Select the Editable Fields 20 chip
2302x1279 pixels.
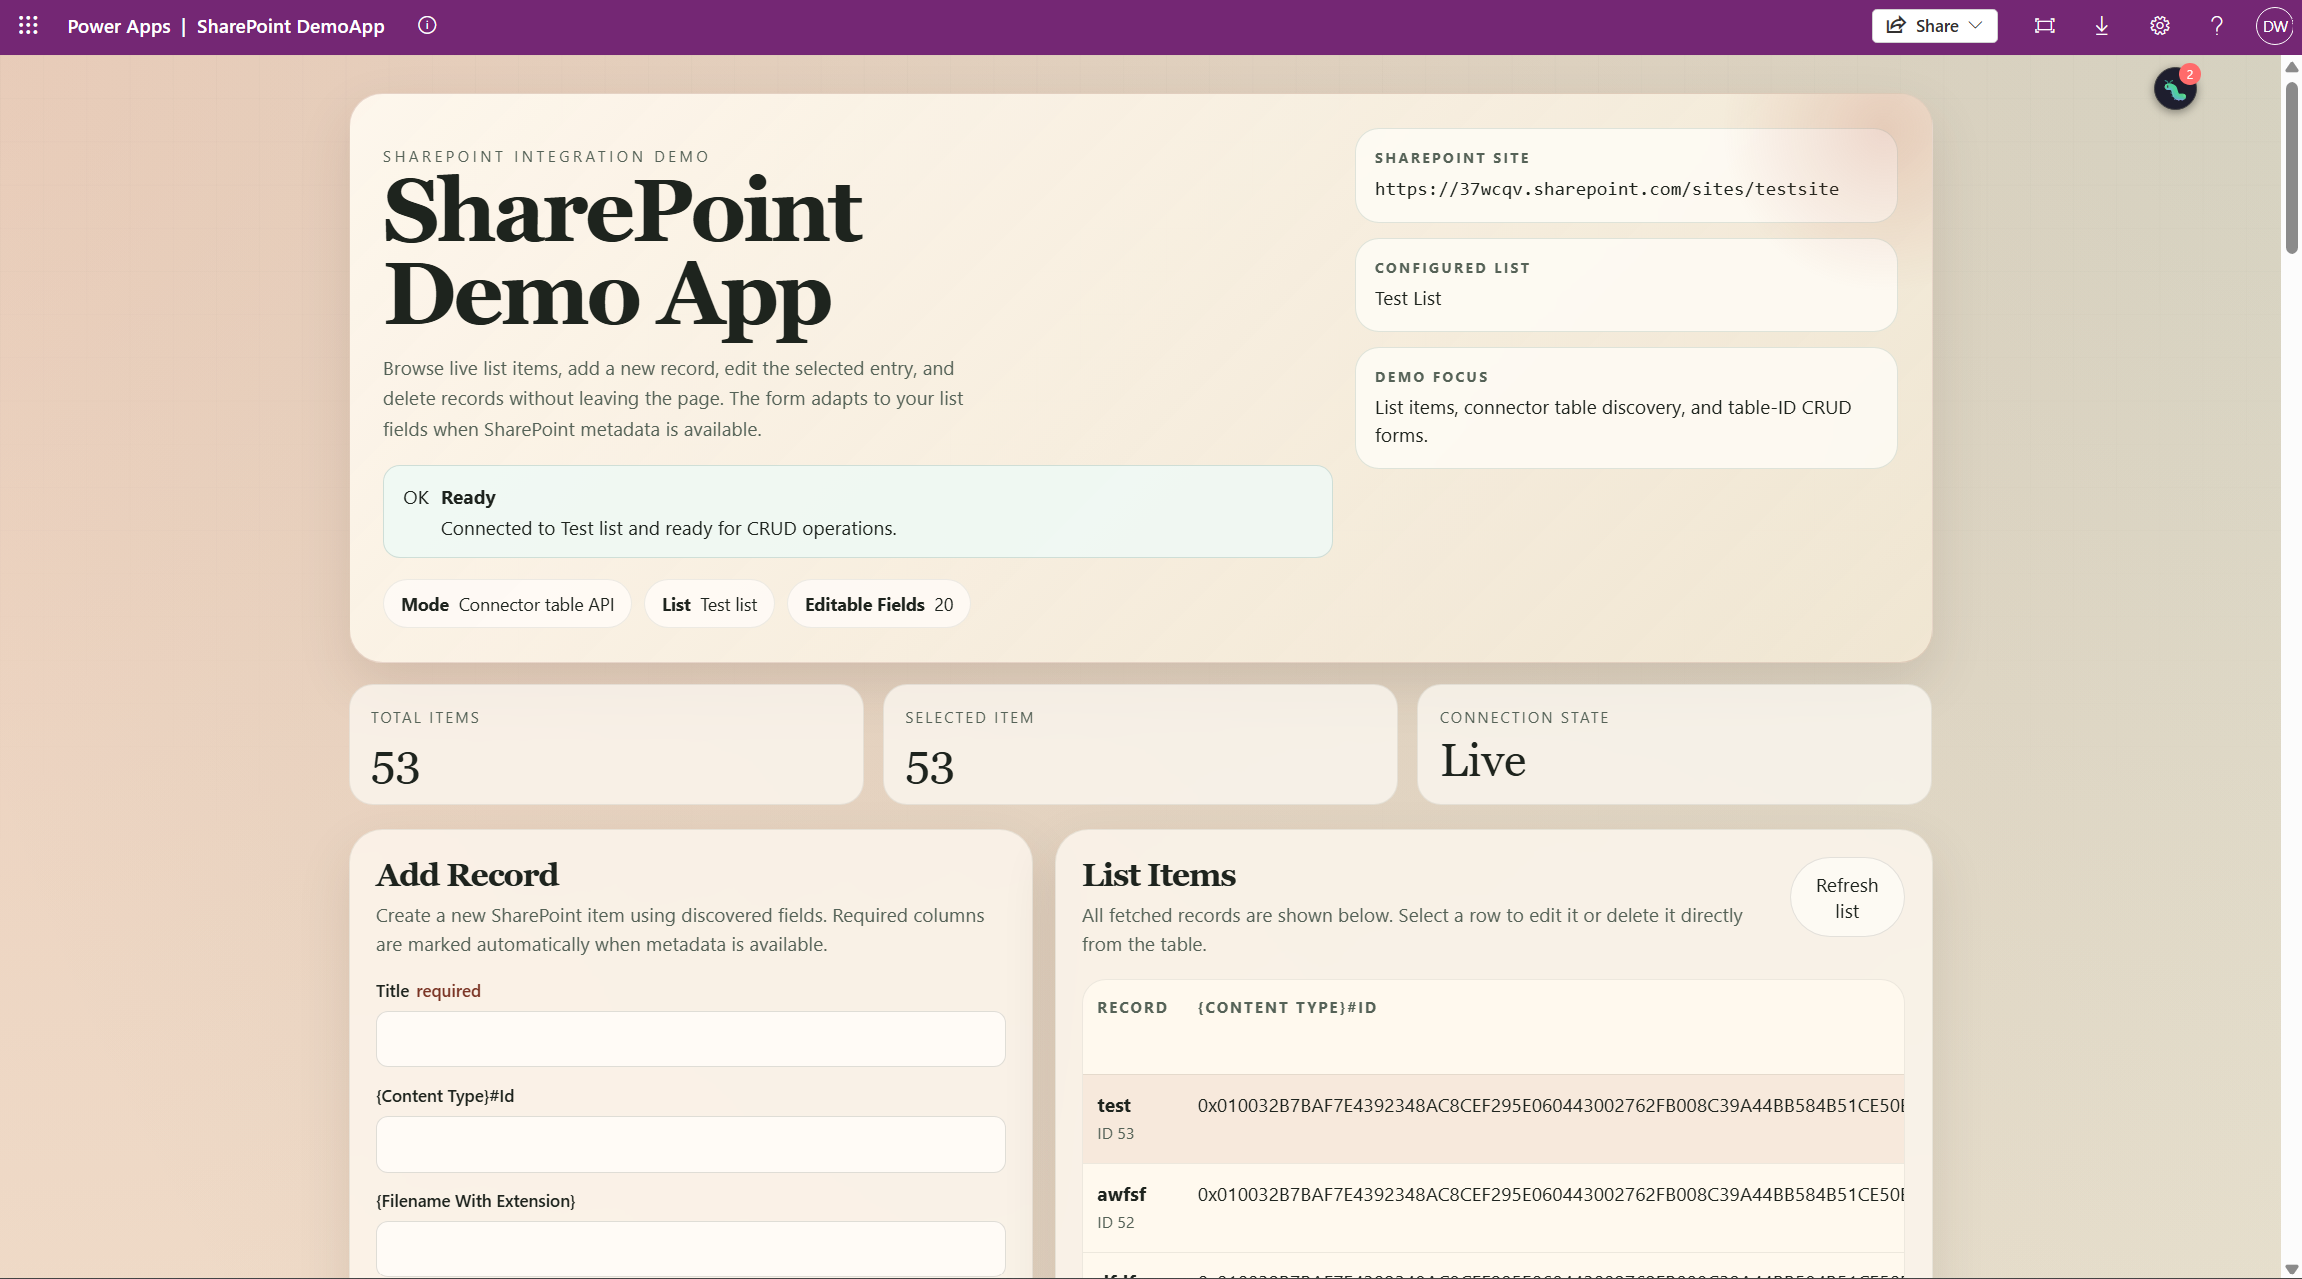878,604
